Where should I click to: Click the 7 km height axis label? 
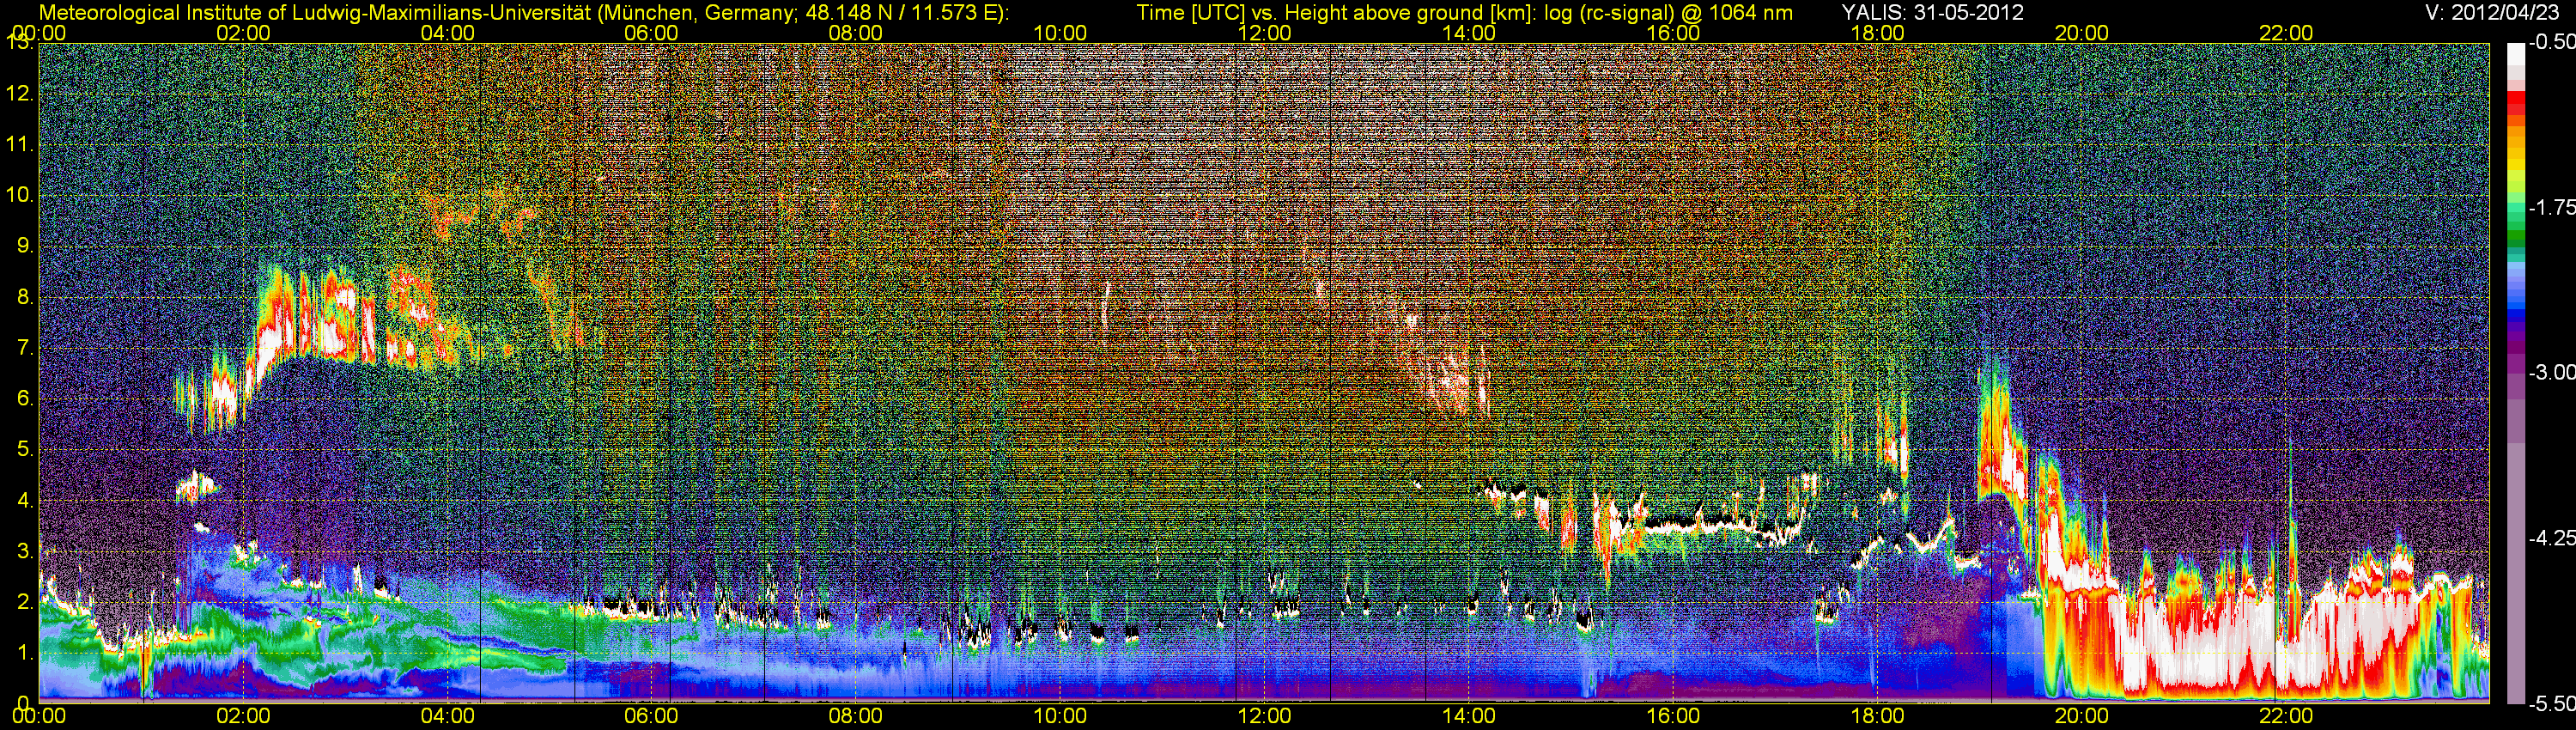pos(24,347)
